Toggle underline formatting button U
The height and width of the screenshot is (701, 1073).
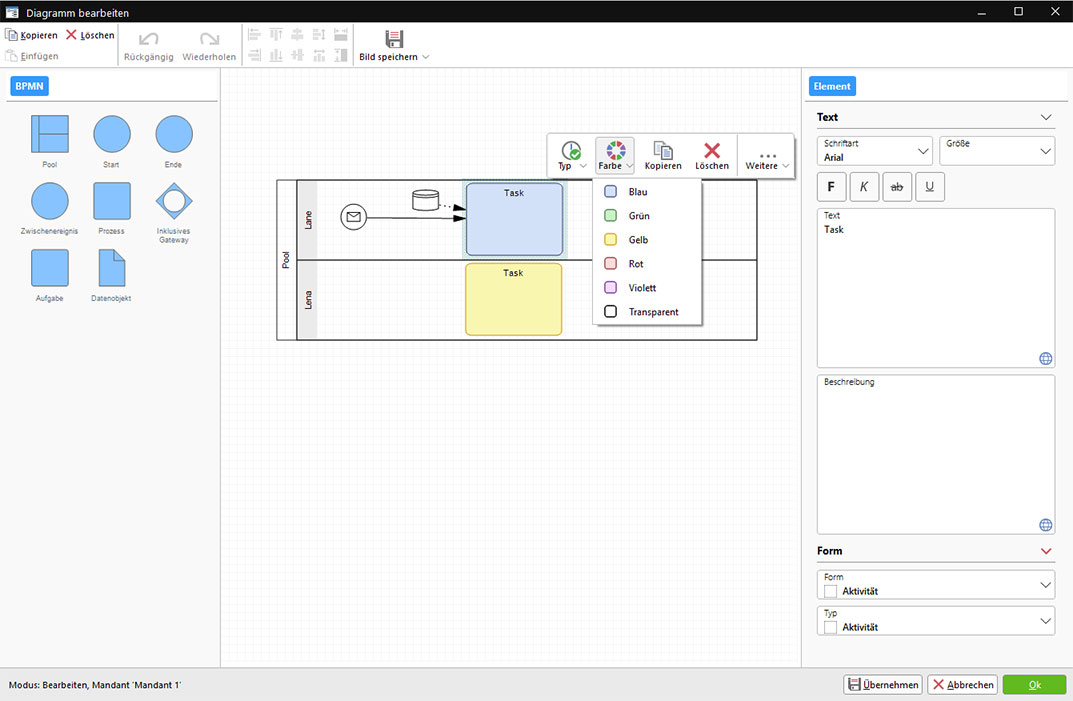(x=929, y=187)
